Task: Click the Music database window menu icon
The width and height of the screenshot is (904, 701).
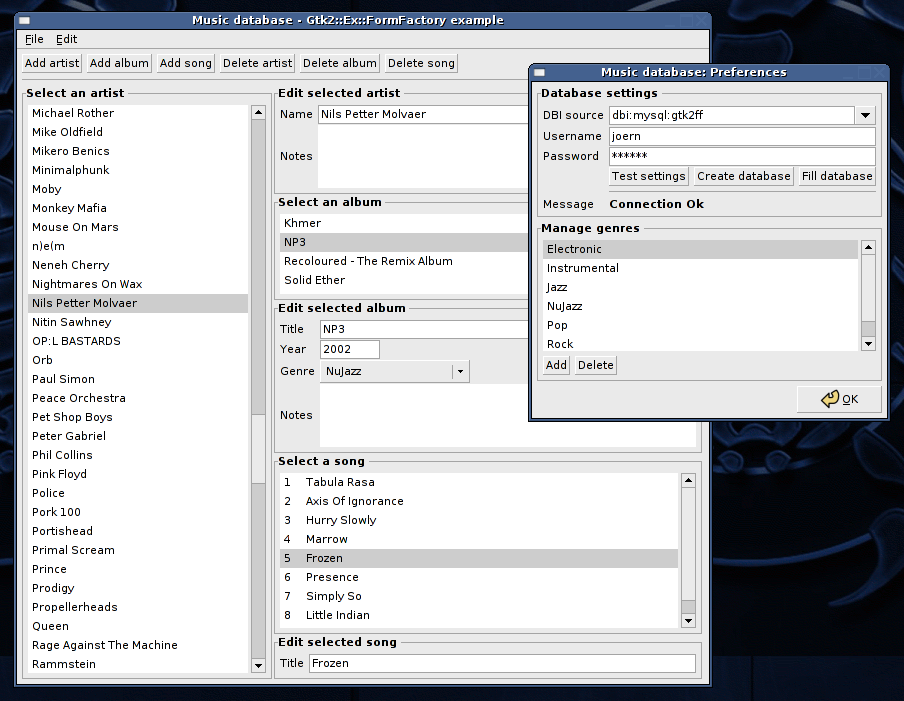Action: click(24, 20)
